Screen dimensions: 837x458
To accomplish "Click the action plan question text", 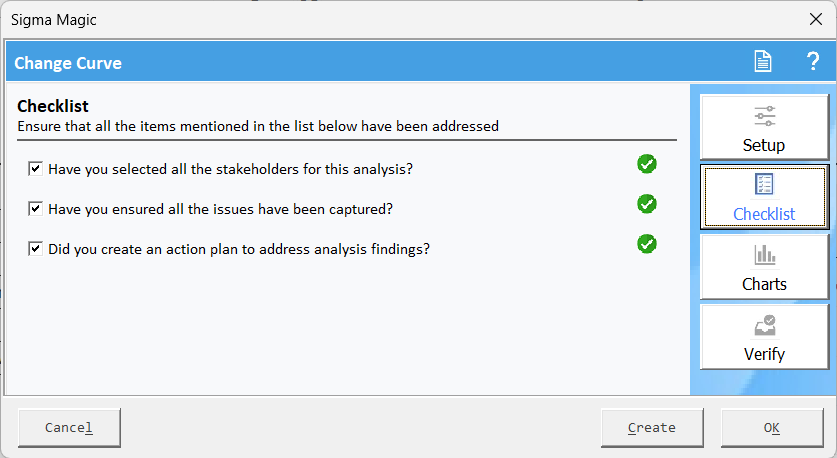I will (x=239, y=249).
